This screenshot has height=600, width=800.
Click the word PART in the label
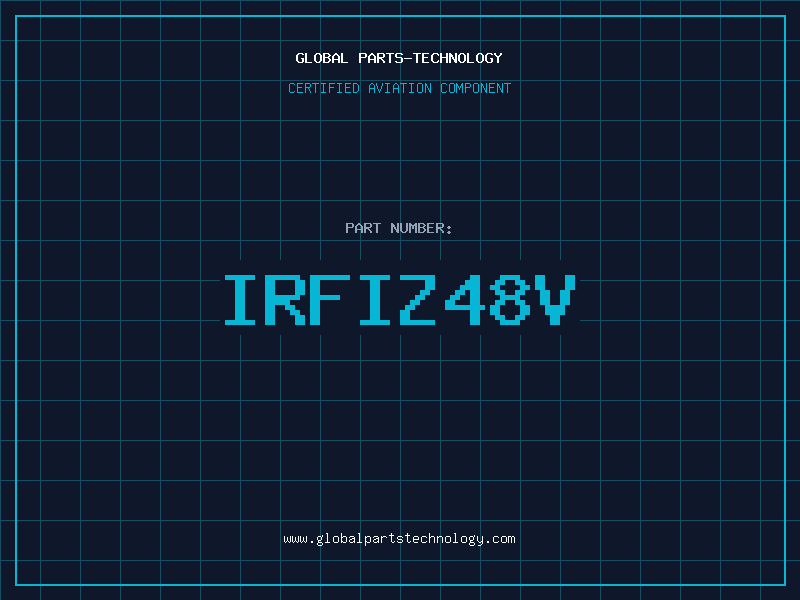tap(363, 228)
